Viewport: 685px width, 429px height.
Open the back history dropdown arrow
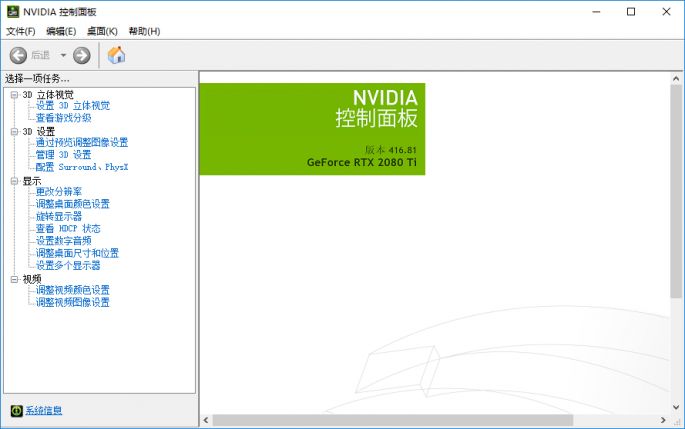pyautogui.click(x=63, y=55)
